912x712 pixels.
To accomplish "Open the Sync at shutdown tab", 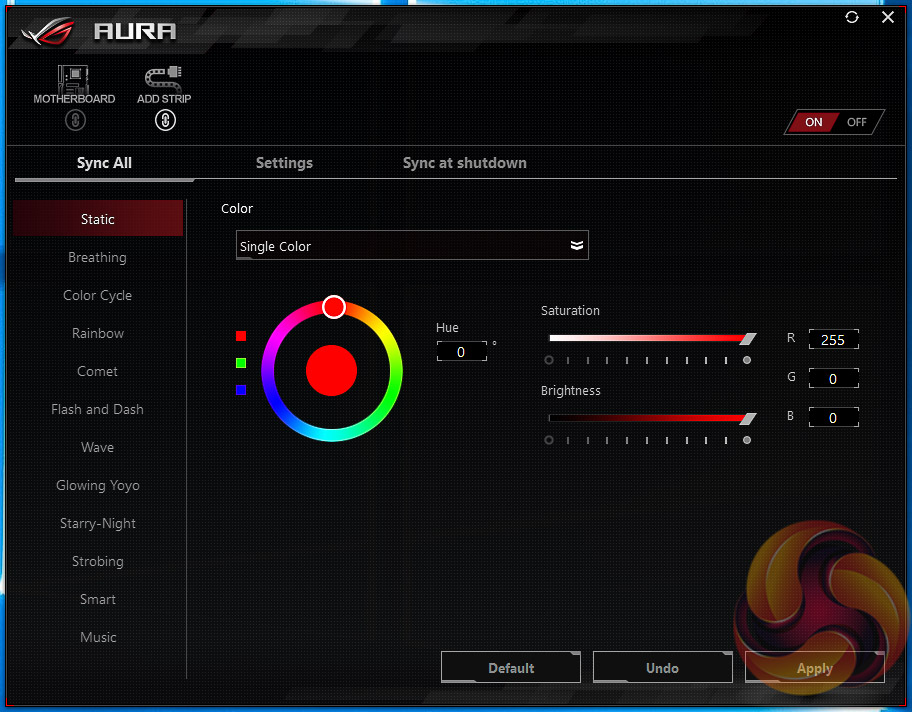I will tap(465, 163).
